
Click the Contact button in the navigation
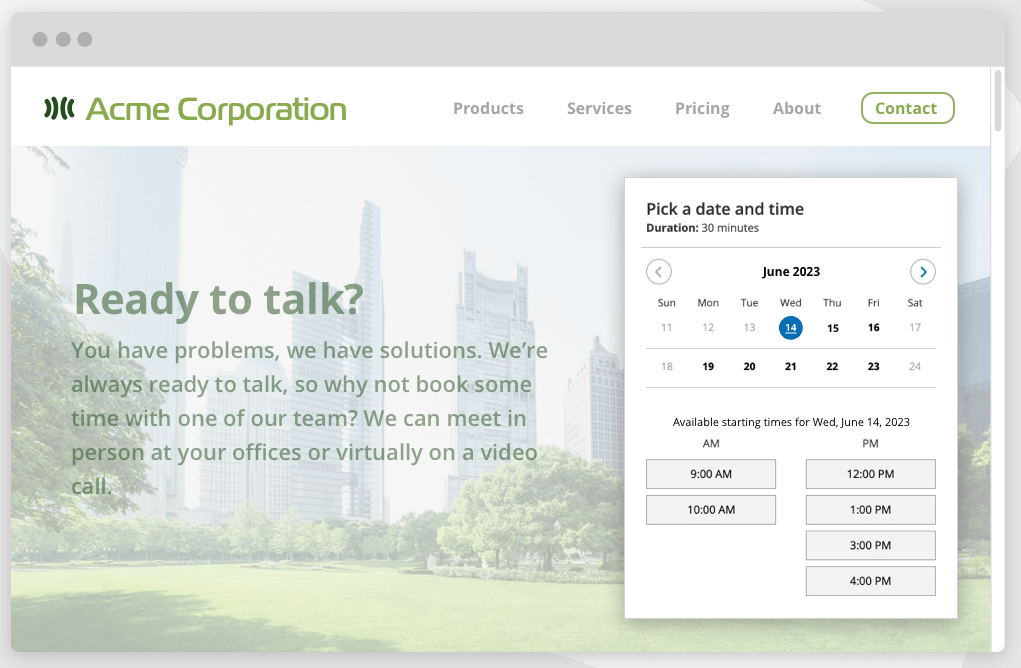click(x=908, y=108)
